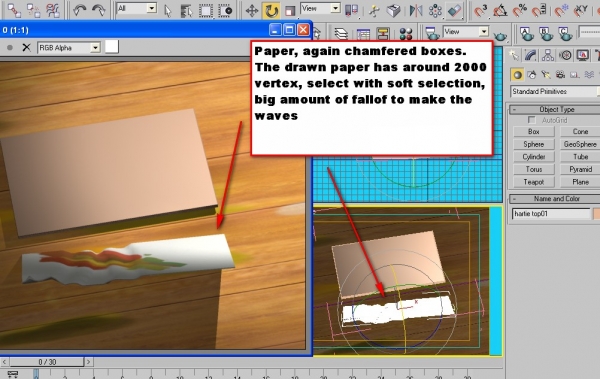Toggle the mono channel circle button

pyautogui.click(x=10, y=47)
